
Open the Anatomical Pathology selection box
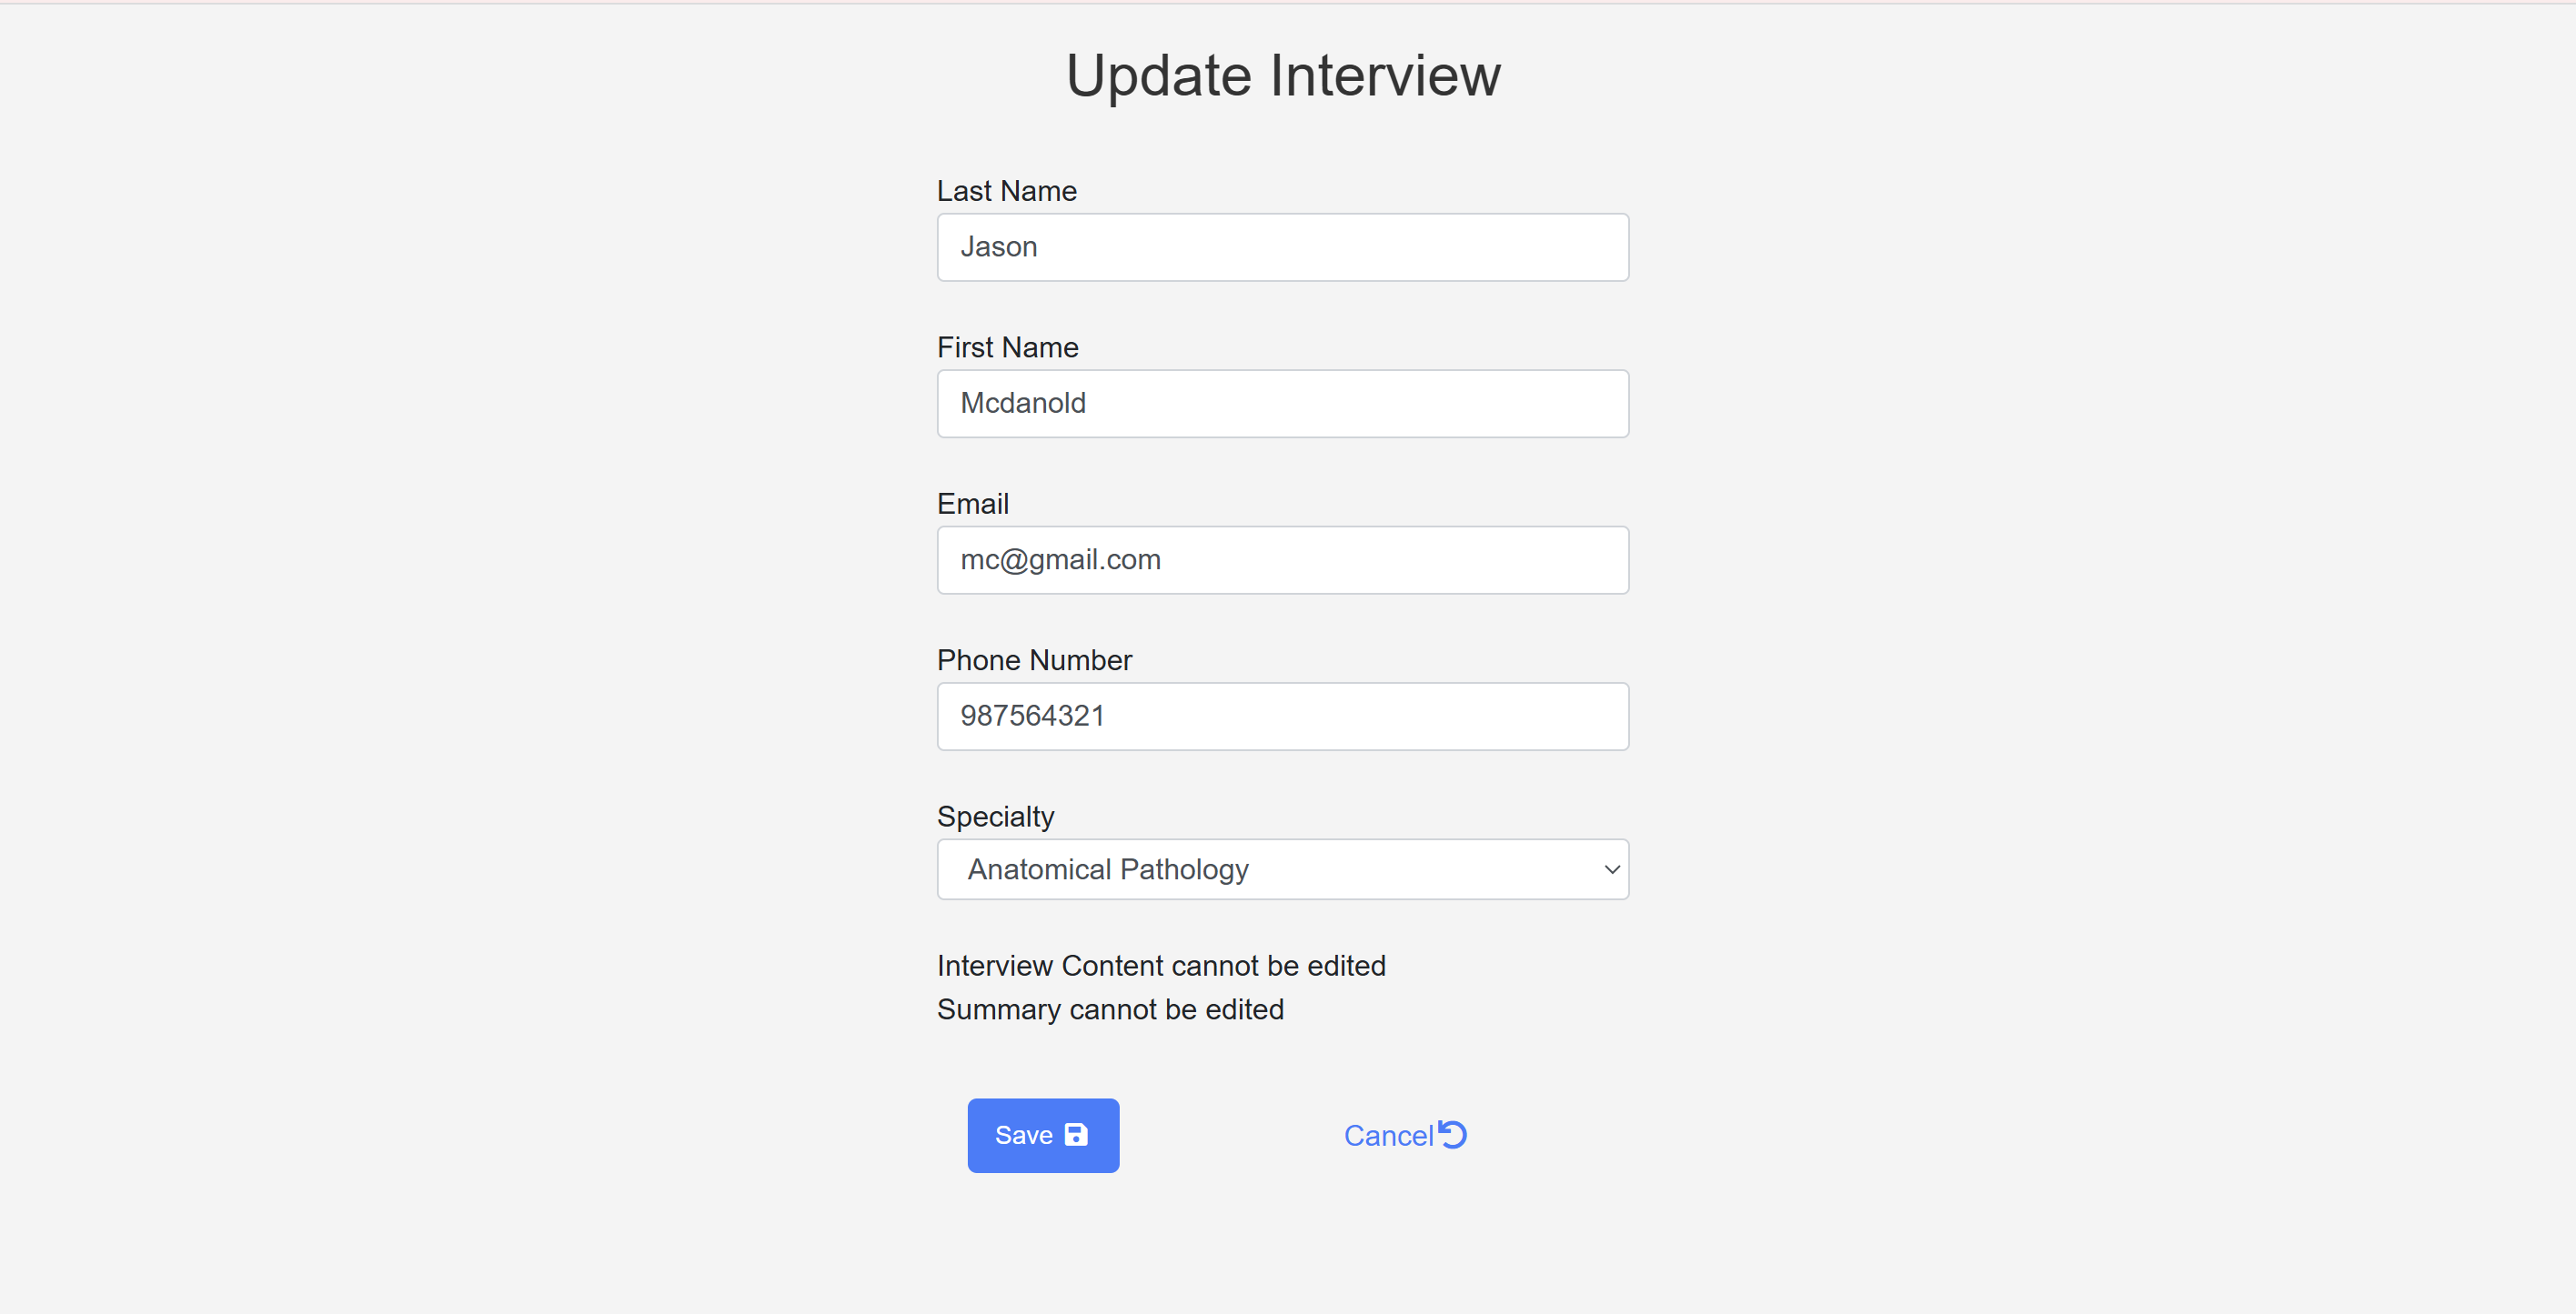[1283, 870]
